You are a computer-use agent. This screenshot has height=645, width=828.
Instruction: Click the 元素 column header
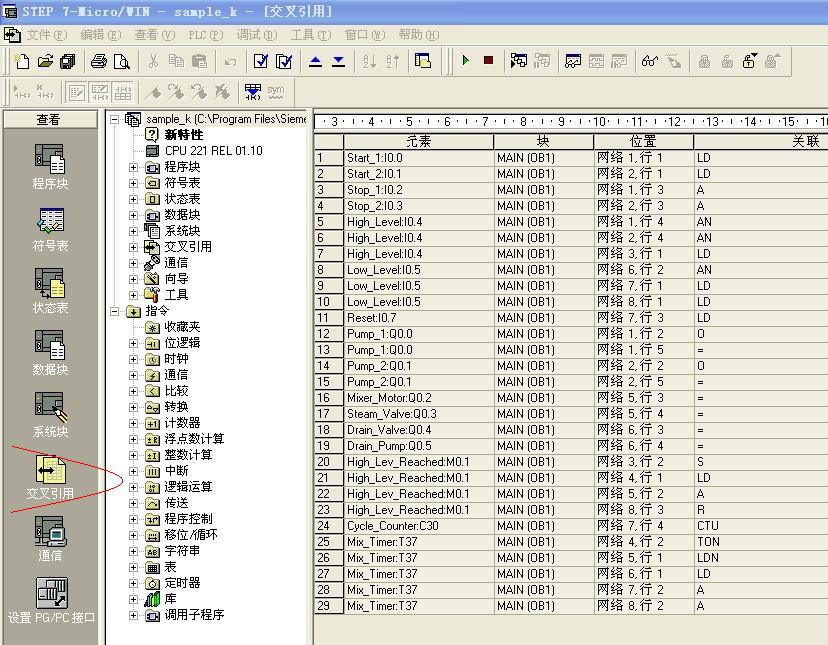pos(418,141)
